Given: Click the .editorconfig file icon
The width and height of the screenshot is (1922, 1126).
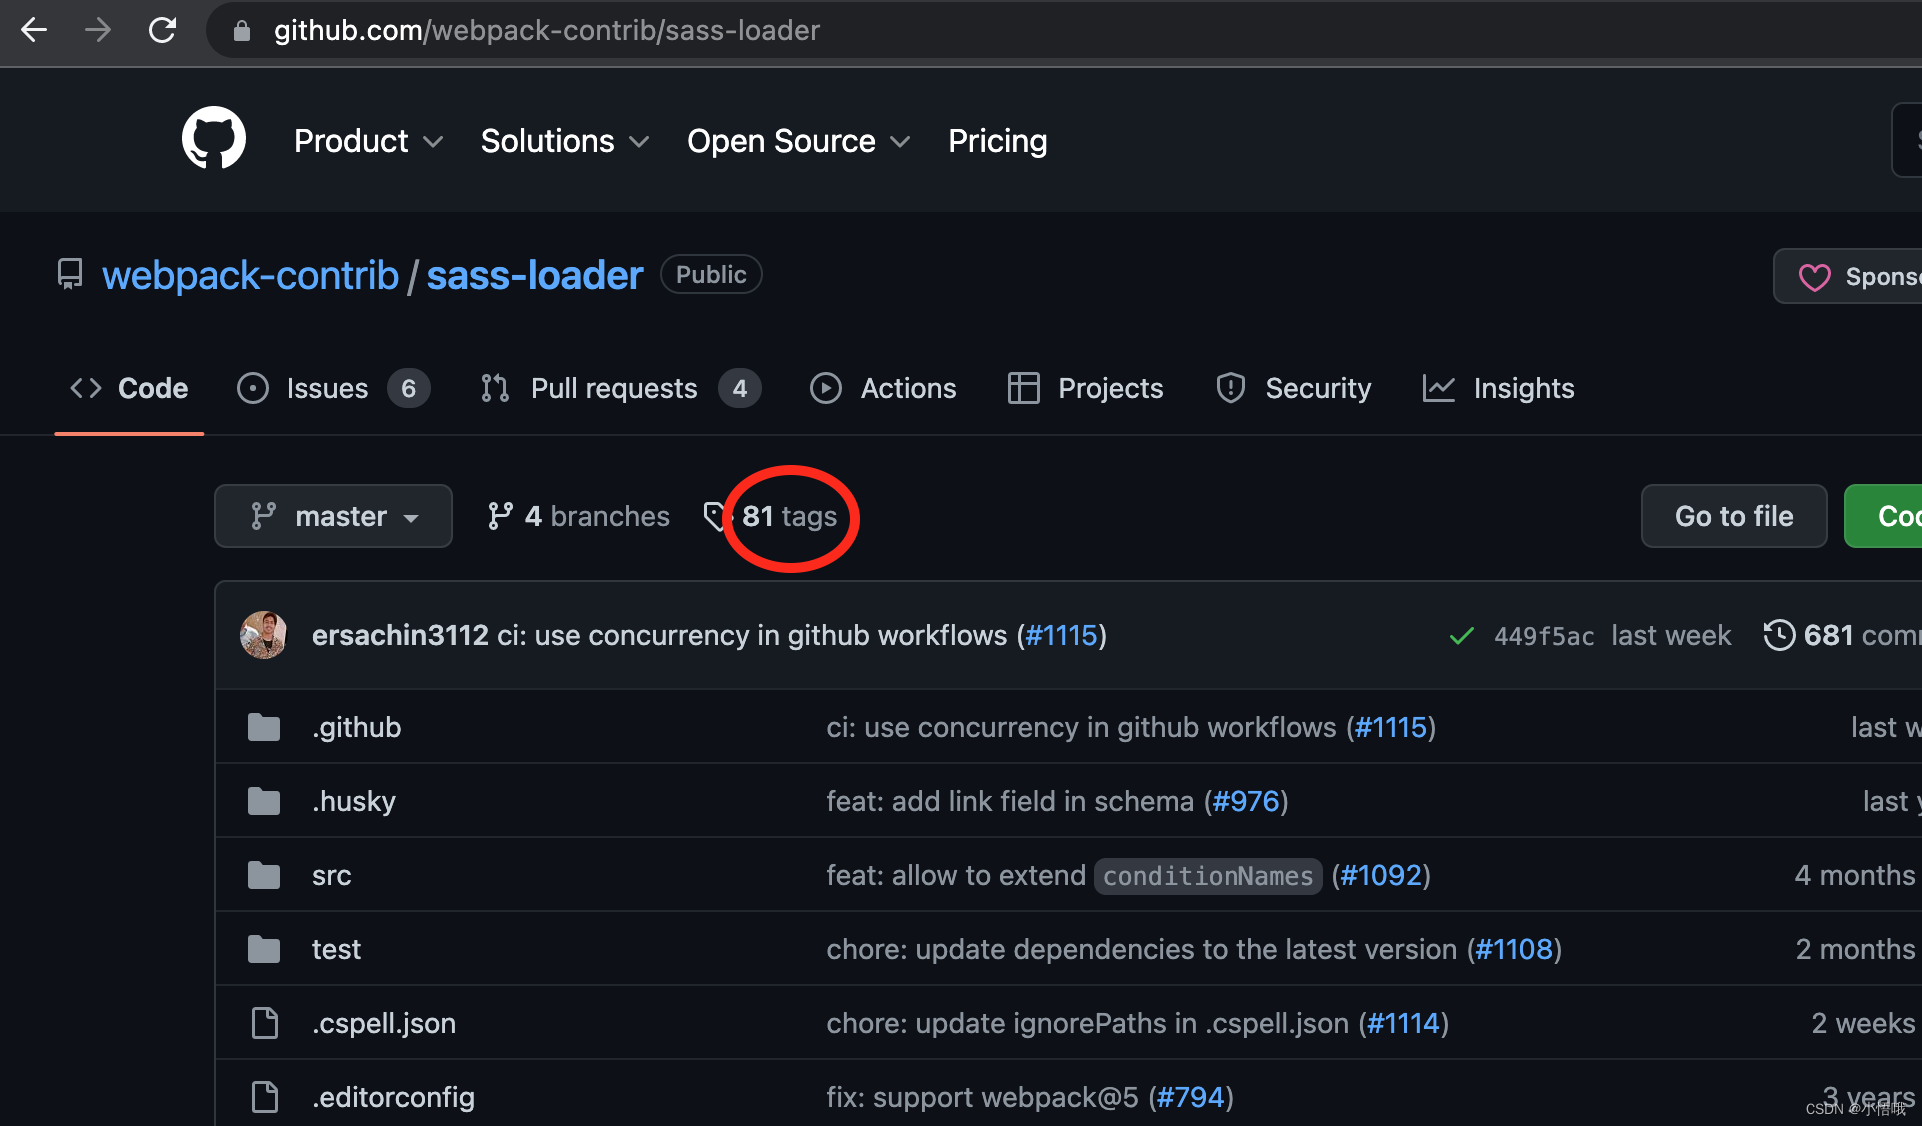Looking at the screenshot, I should tap(265, 1097).
